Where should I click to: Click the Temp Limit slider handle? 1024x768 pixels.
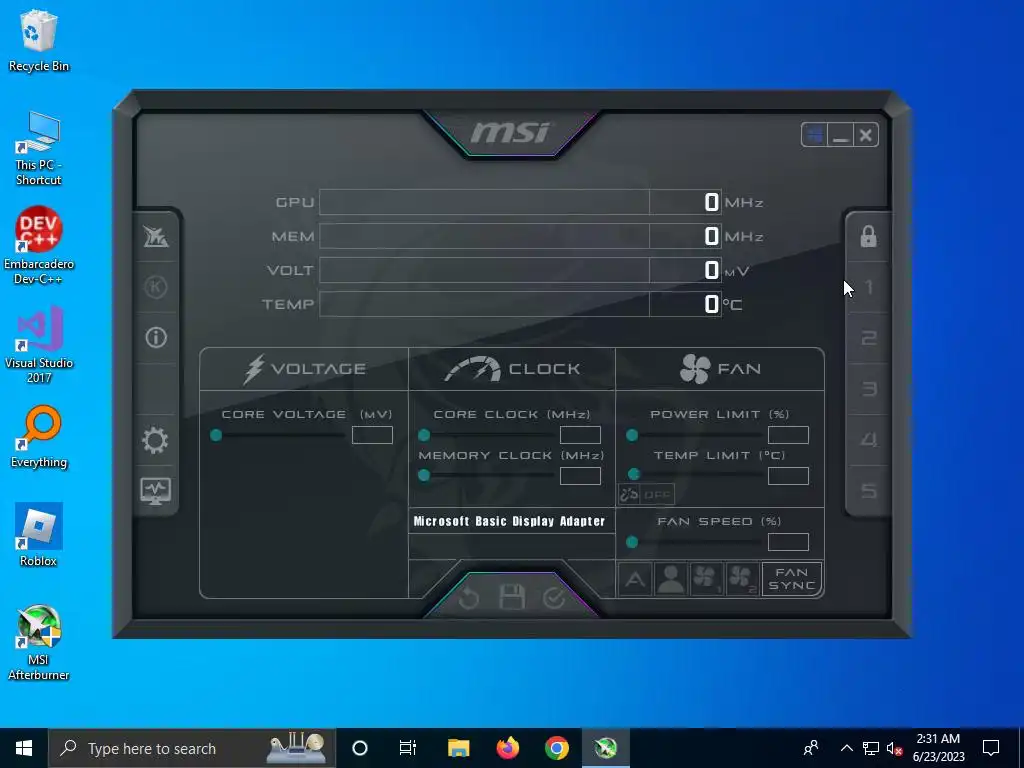point(633,474)
